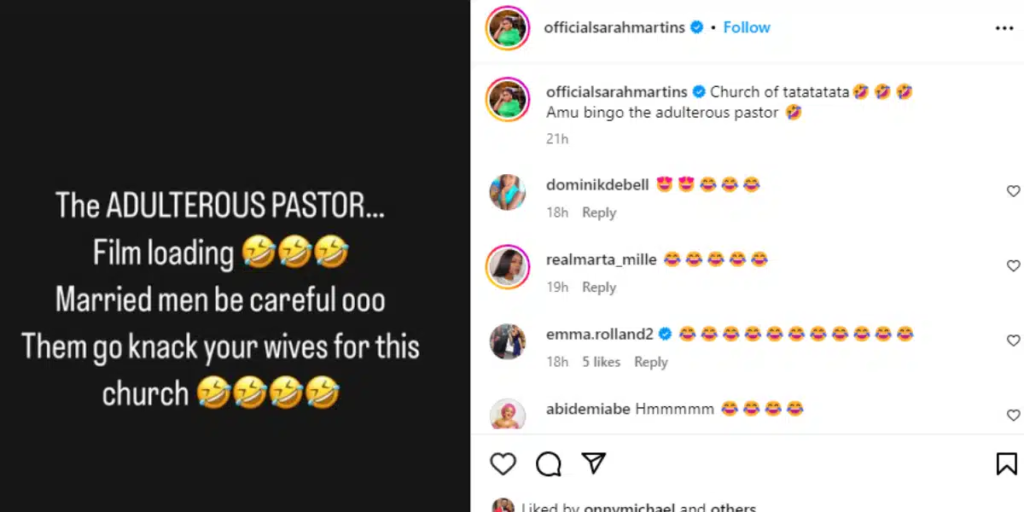Screen dimensions: 1024x512
Task: Like the post with heart icon
Action: (503, 464)
